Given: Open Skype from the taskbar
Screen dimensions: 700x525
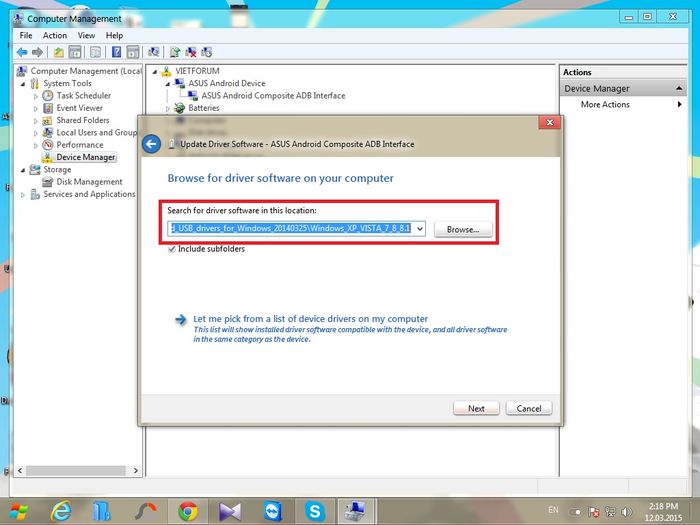Looking at the screenshot, I should (315, 511).
